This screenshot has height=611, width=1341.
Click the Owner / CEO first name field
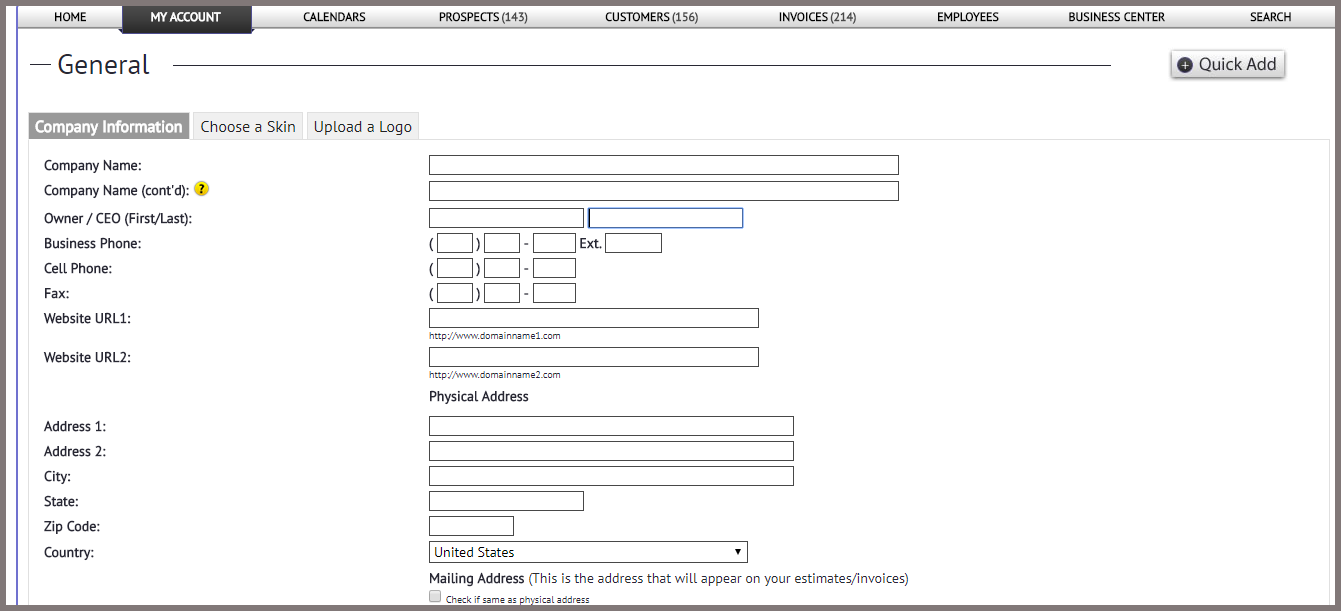tap(506, 218)
